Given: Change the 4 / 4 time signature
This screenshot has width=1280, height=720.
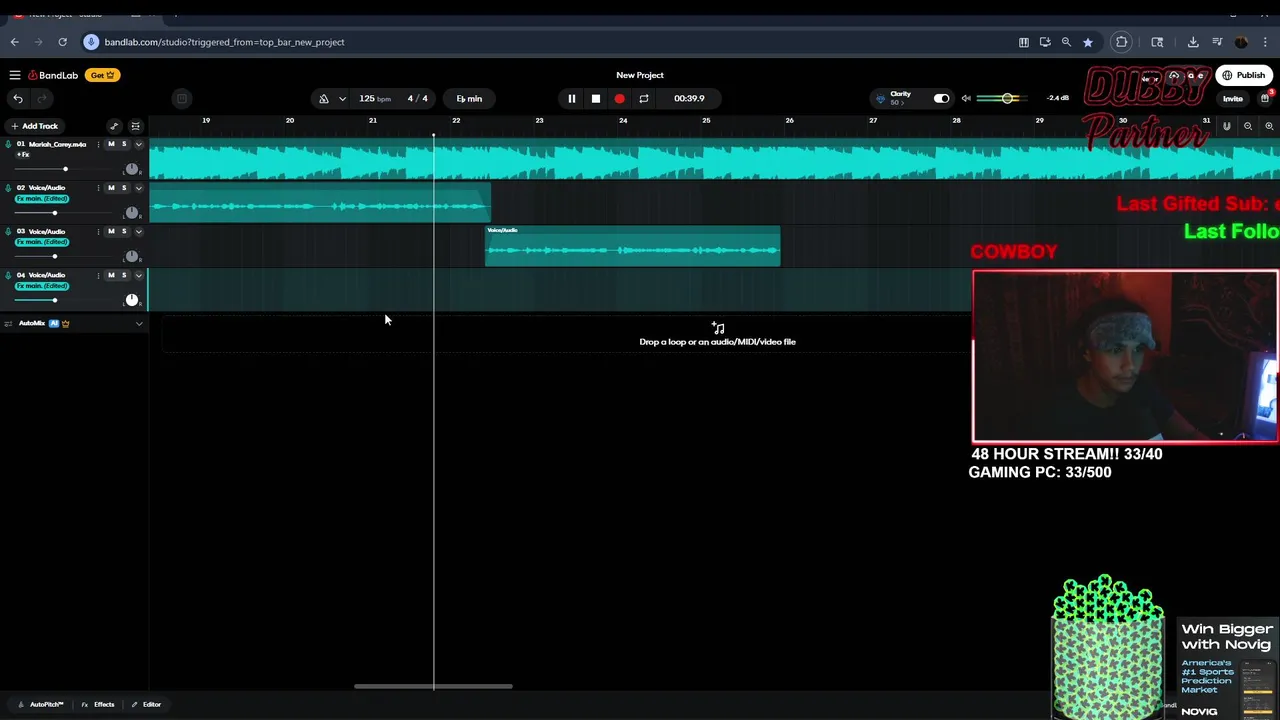Looking at the screenshot, I should pos(417,98).
